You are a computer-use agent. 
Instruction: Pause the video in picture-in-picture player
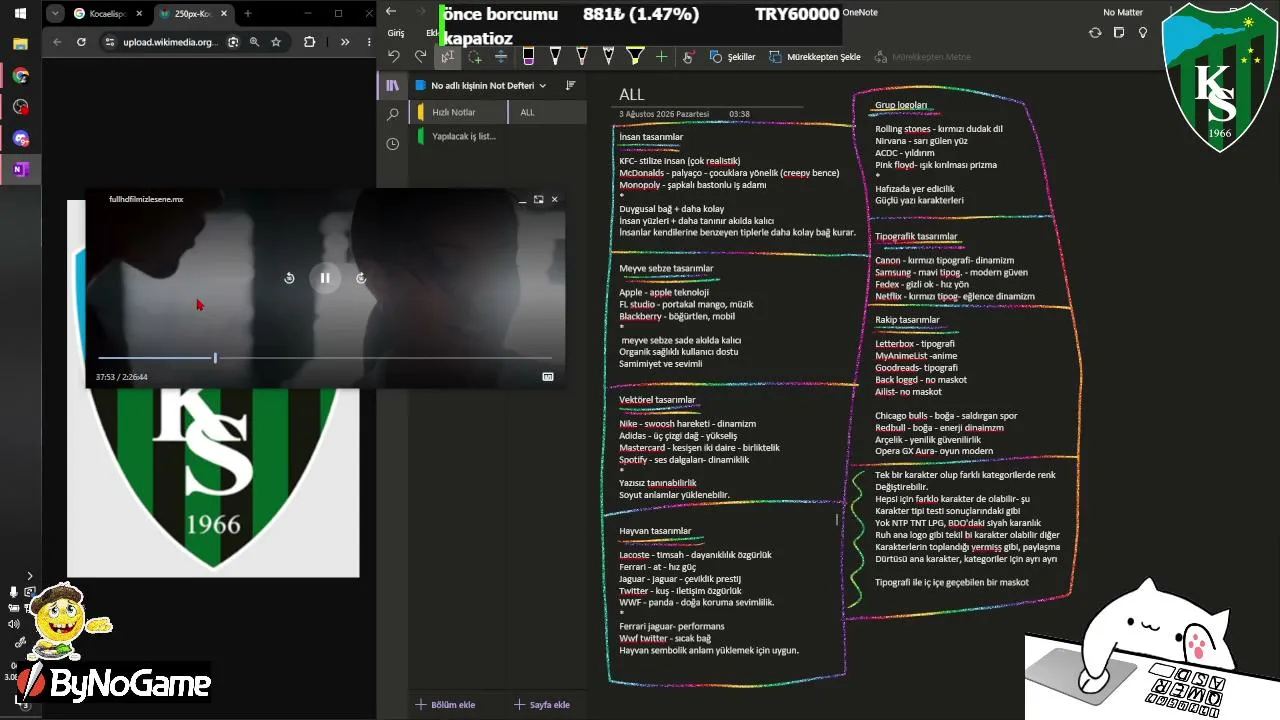325,278
